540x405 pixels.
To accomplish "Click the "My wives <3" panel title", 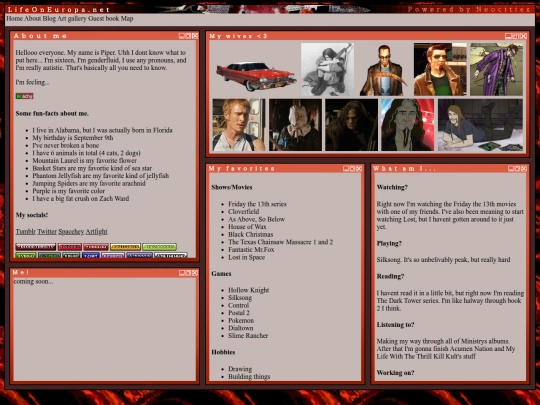I will point(238,36).
